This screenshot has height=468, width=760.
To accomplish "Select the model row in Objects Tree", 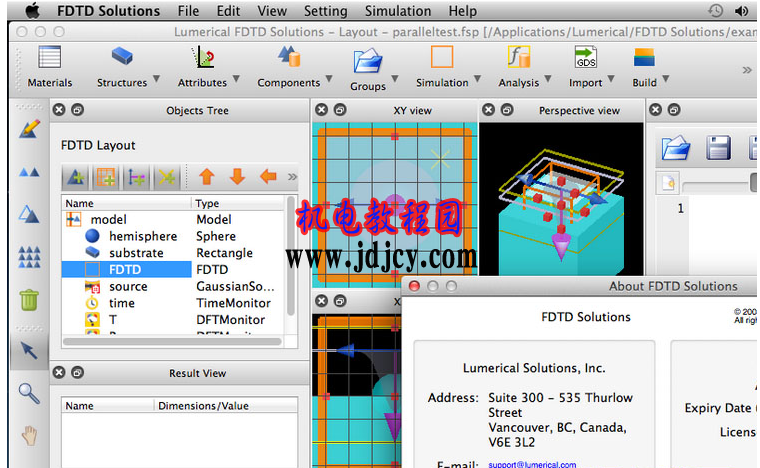I will point(173,219).
